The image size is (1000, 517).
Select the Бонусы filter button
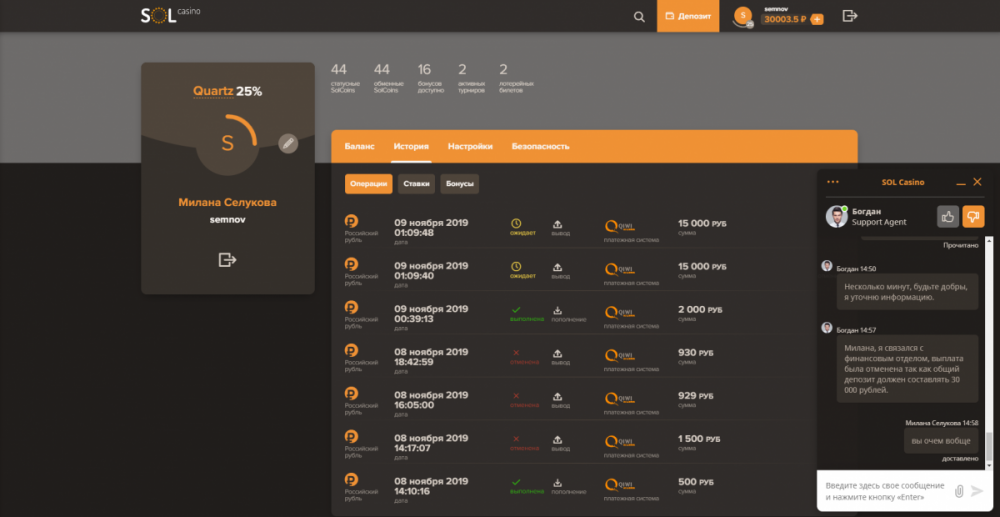[x=459, y=184]
